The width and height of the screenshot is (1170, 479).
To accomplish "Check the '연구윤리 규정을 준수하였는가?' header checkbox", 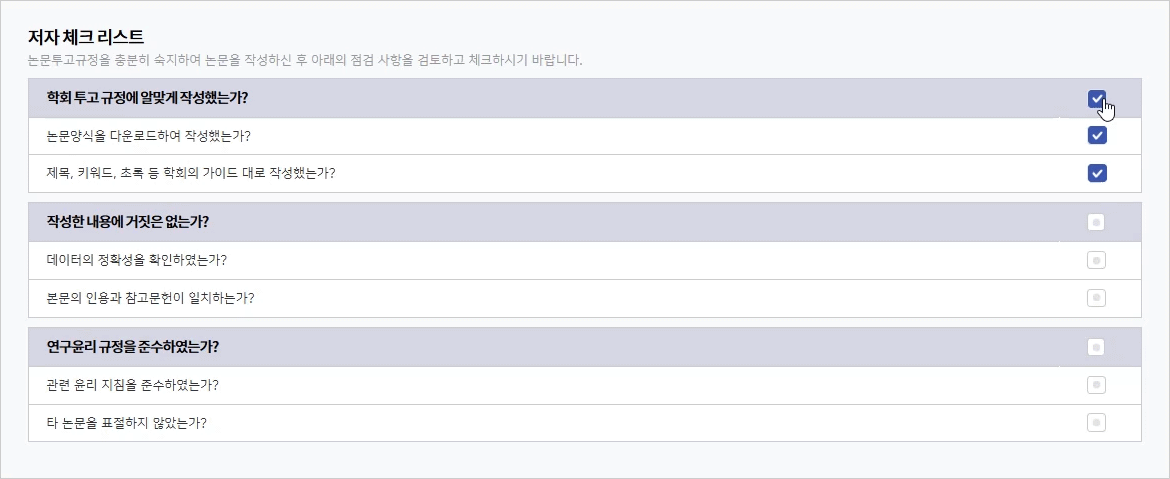I will [x=1096, y=347].
